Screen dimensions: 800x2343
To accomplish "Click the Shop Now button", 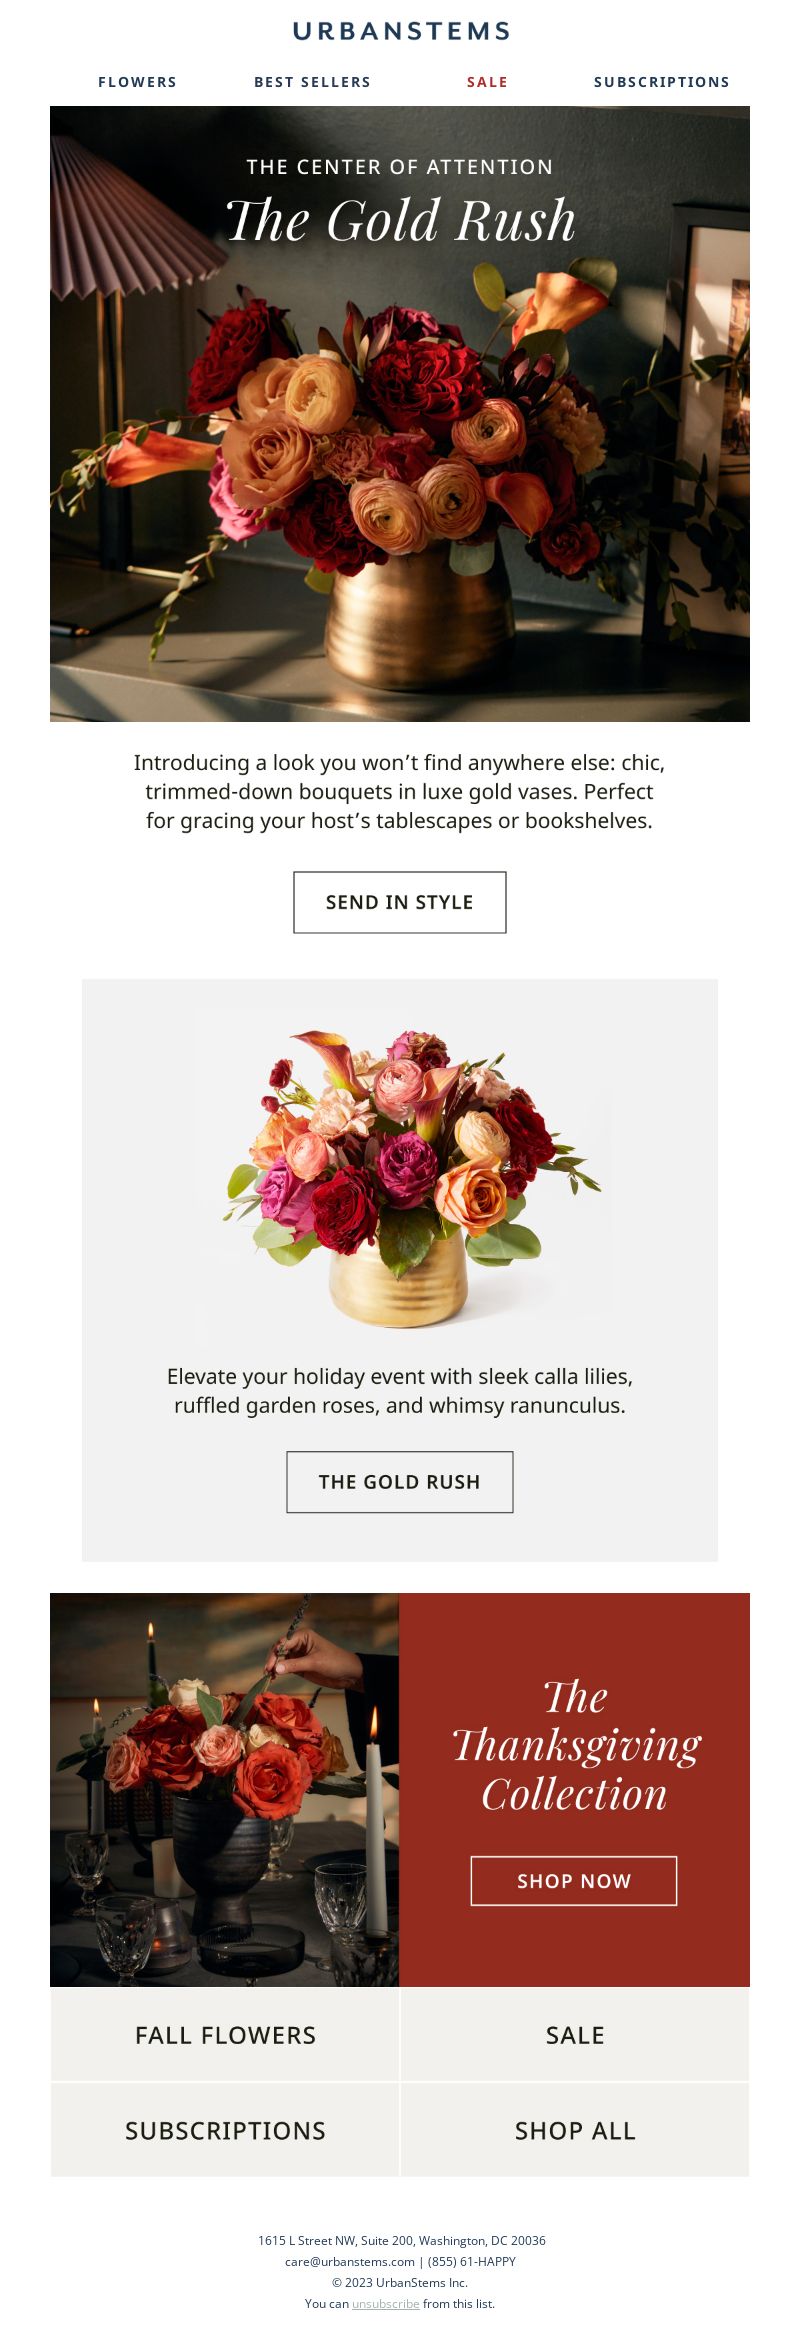I will coord(574,1881).
